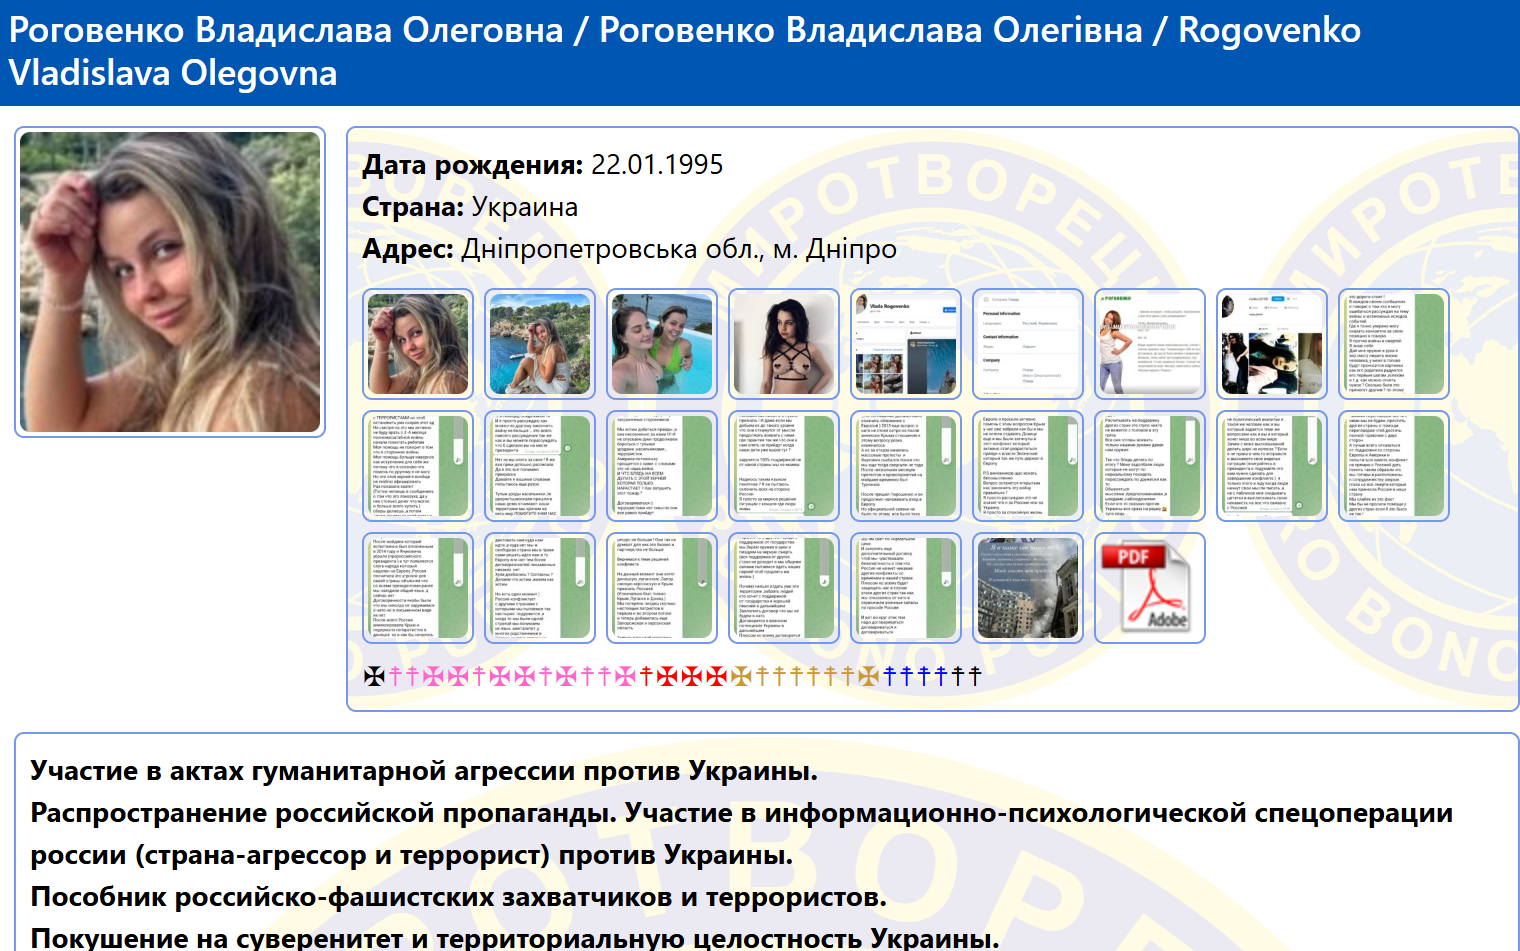Image resolution: width=1520 pixels, height=951 pixels.
Task: Click the 'Дата рождения' label
Action: click(472, 165)
